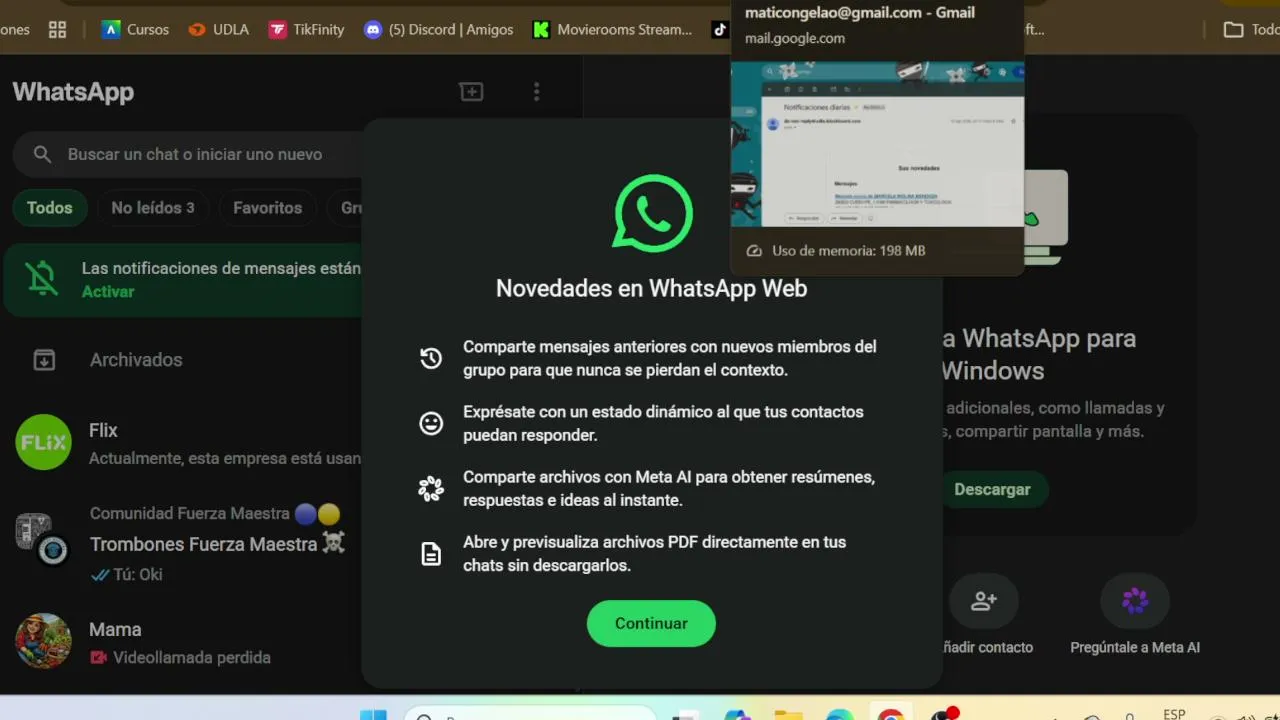Click 'Las notificaciones de mensajes están' banner text

221,268
